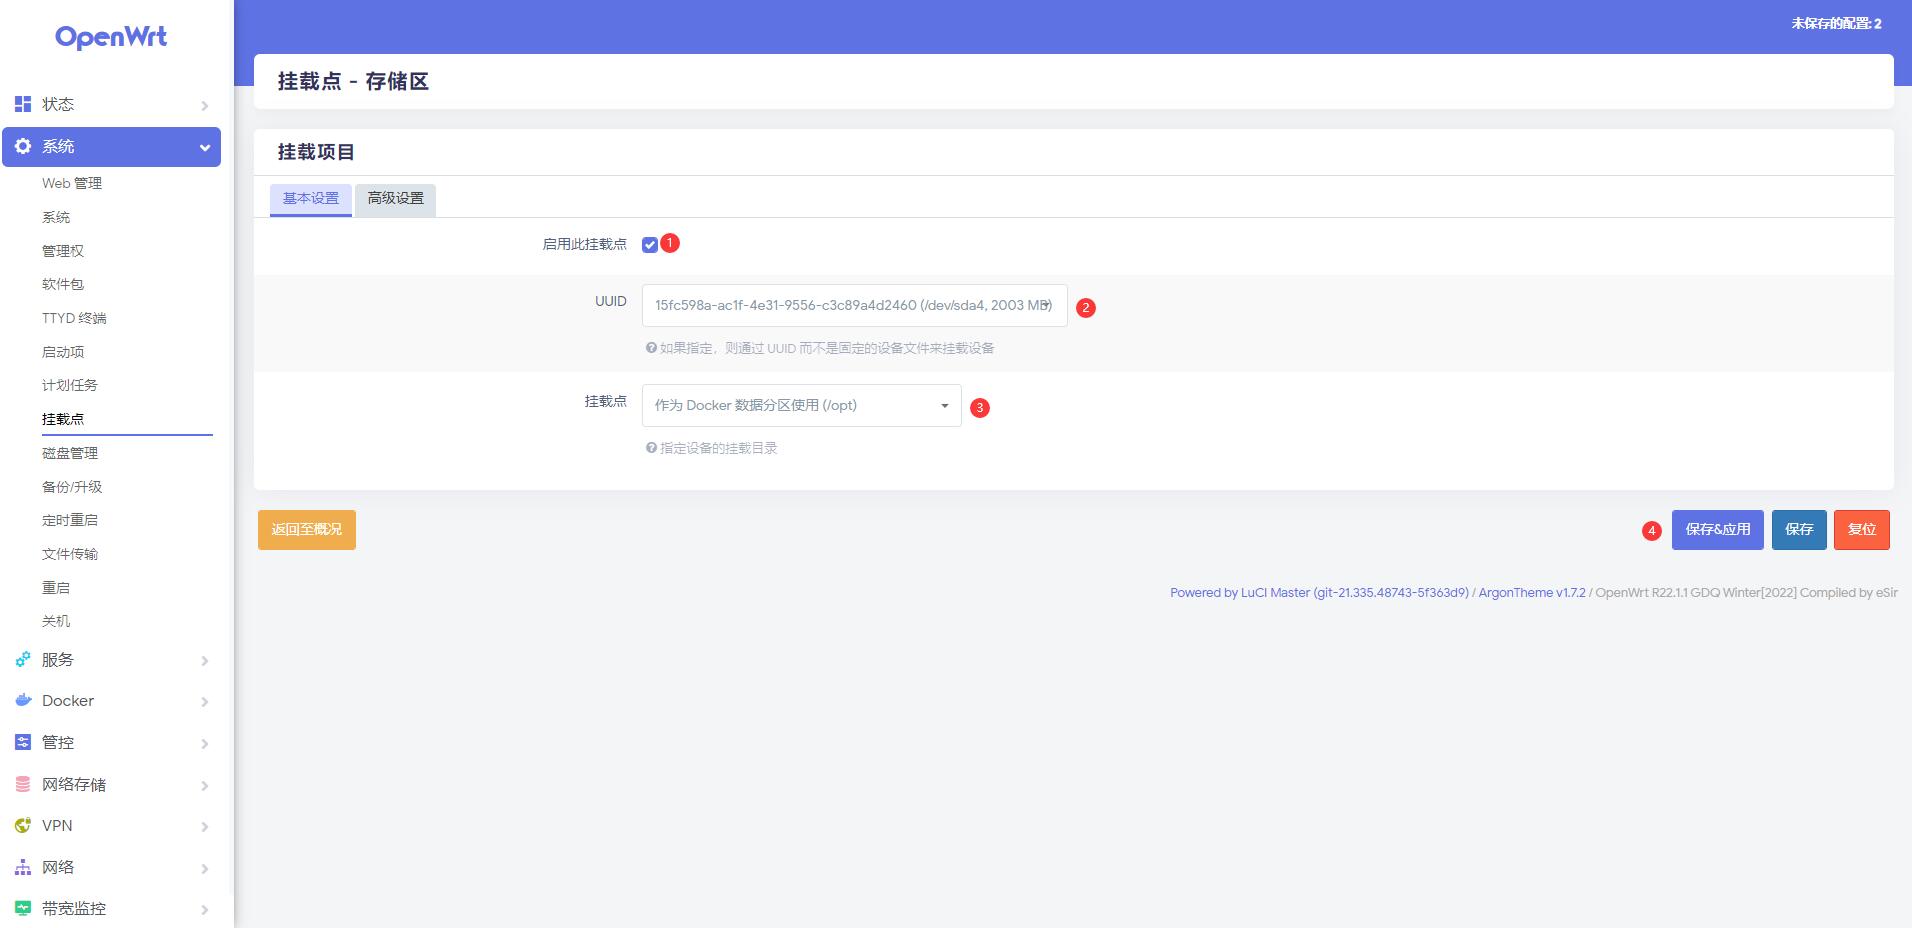
Task: Open the 磁盘管理 page
Action: (x=70, y=453)
